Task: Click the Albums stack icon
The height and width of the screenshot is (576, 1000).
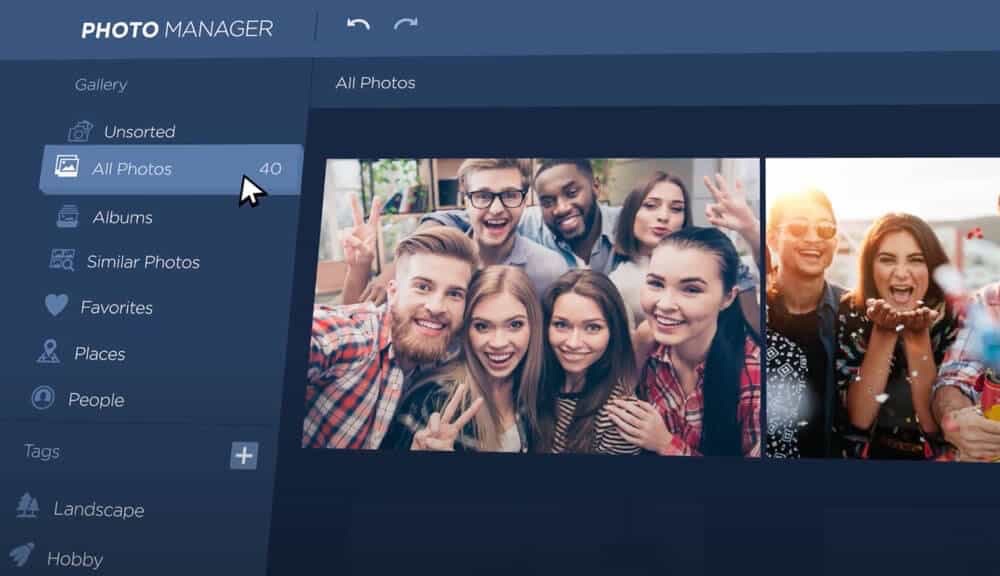Action: click(x=68, y=216)
